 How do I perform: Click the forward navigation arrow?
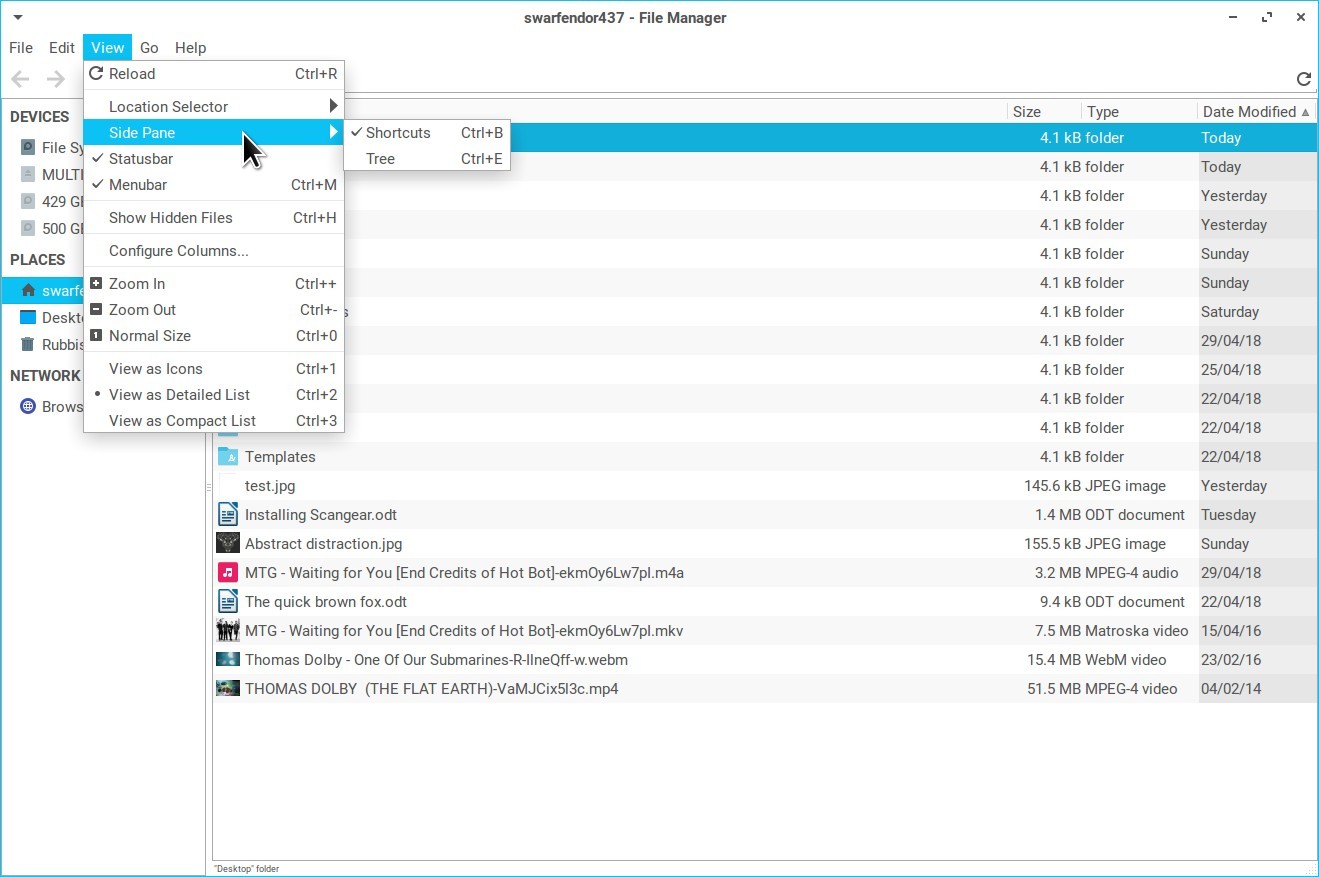(56, 79)
